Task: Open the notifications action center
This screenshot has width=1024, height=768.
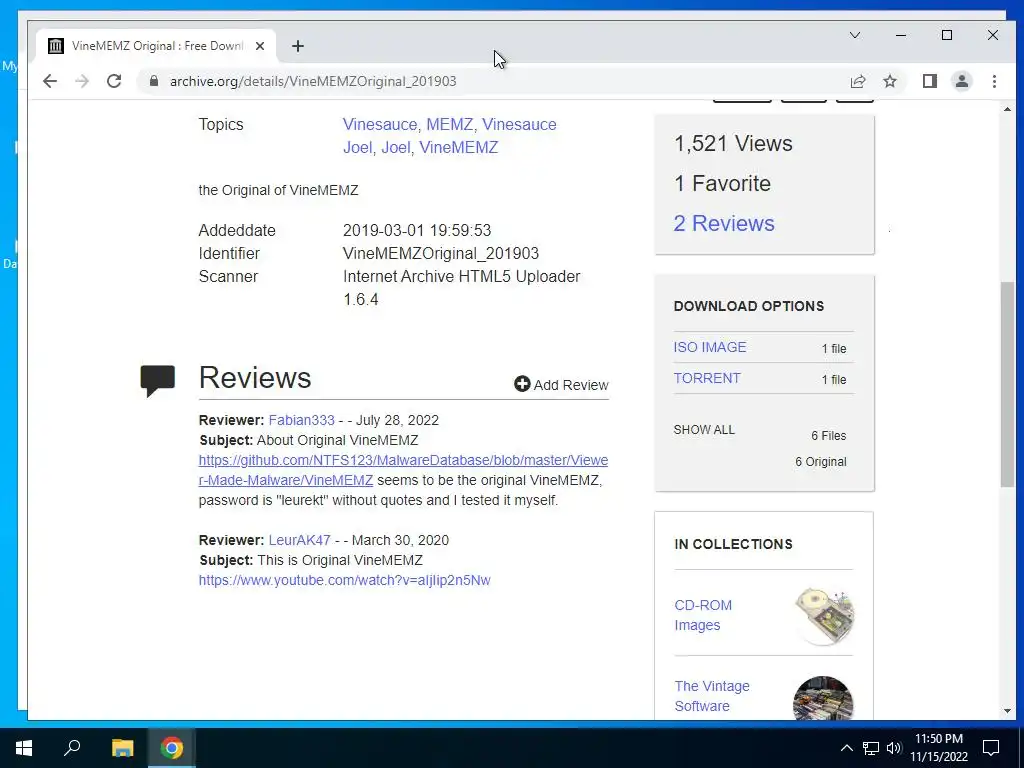Action: pos(991,748)
